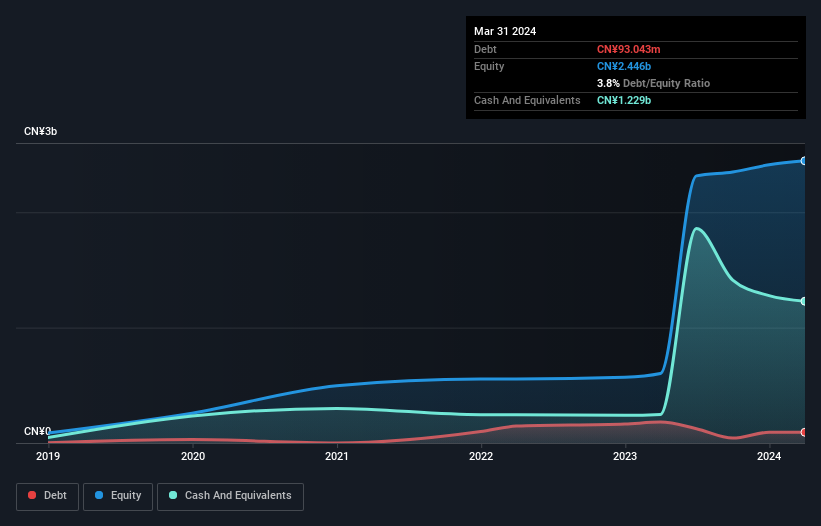Click the CN¥3b y-axis label
821x526 pixels.
(x=40, y=131)
